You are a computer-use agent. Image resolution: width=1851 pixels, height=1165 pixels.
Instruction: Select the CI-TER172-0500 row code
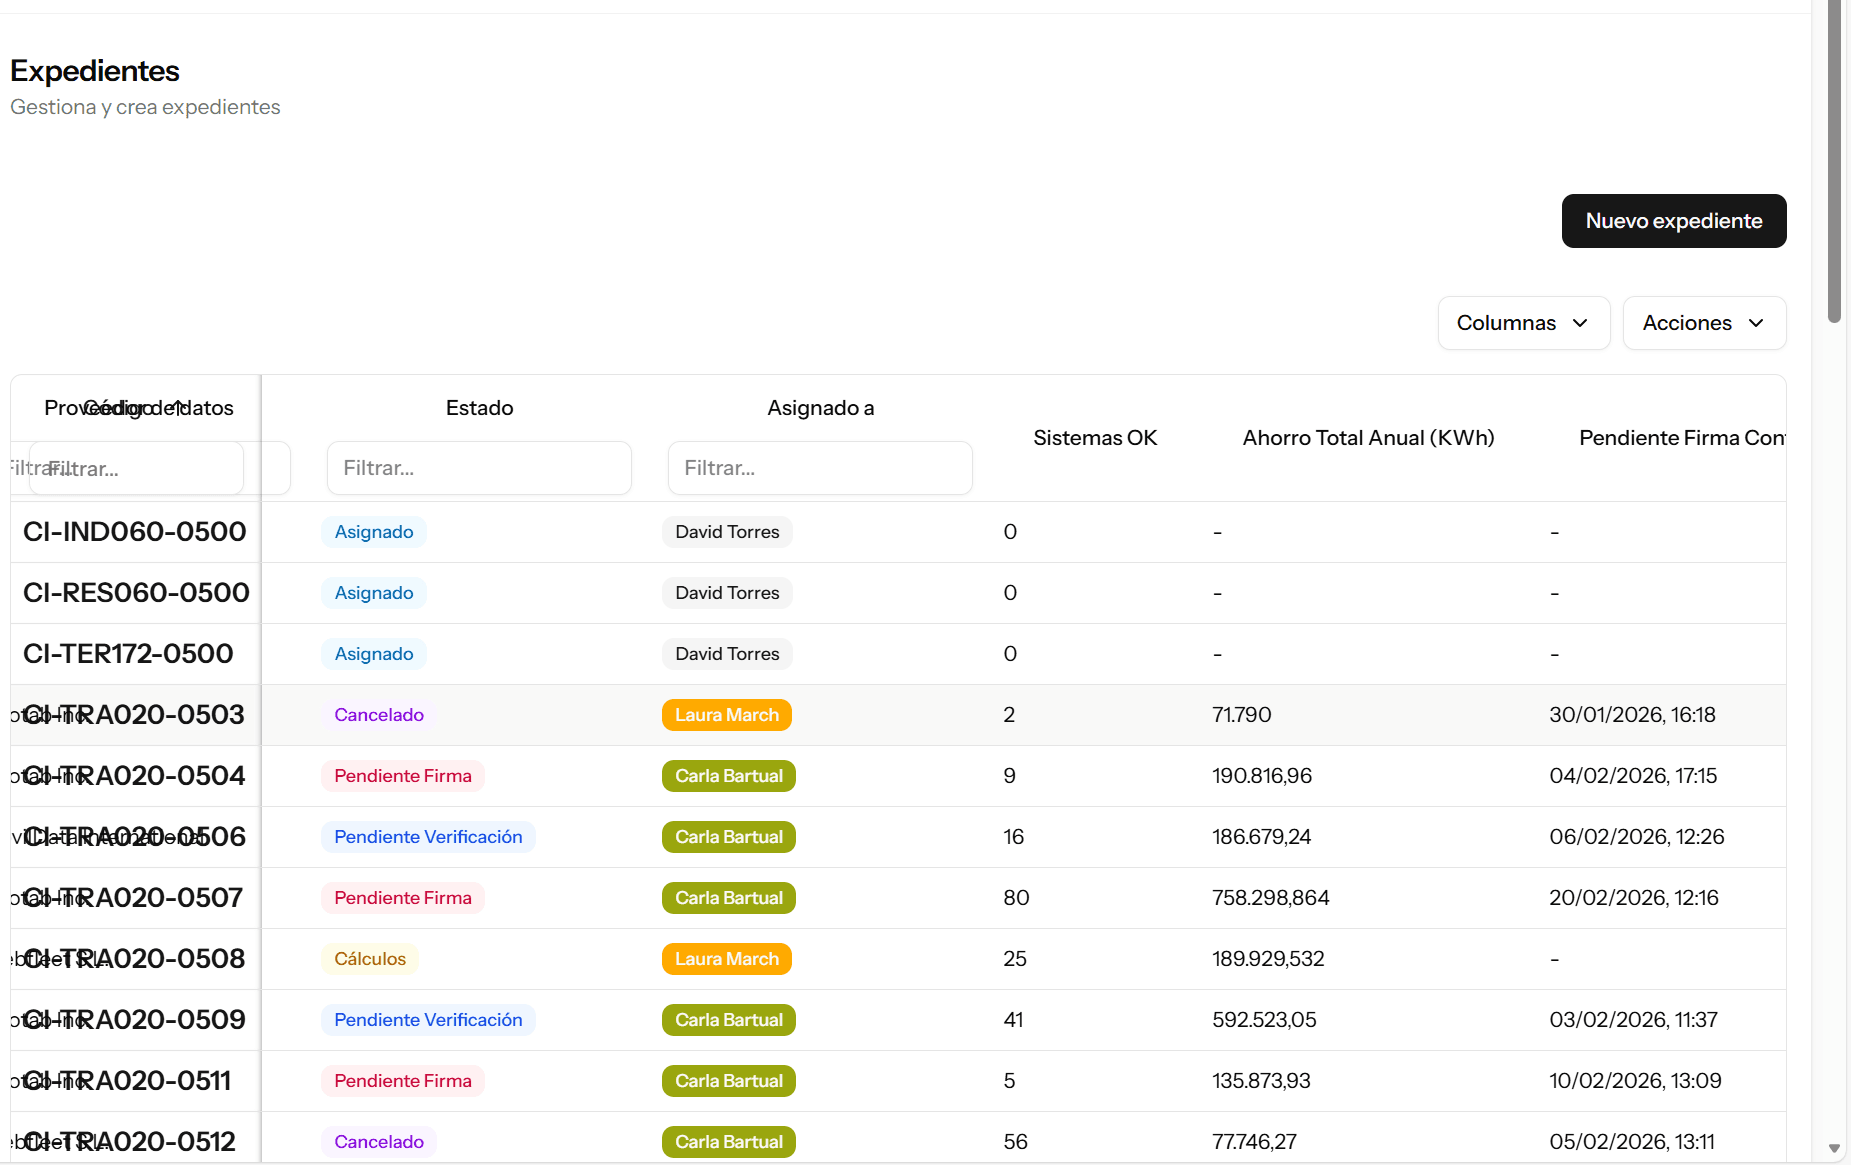pos(128,654)
